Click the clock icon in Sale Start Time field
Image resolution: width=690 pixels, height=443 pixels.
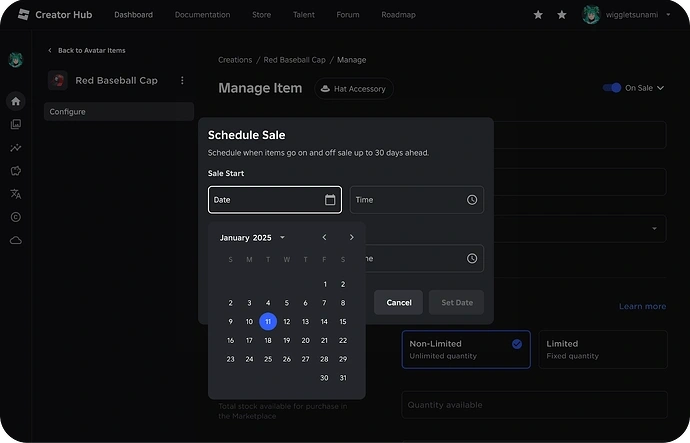pyautogui.click(x=472, y=200)
